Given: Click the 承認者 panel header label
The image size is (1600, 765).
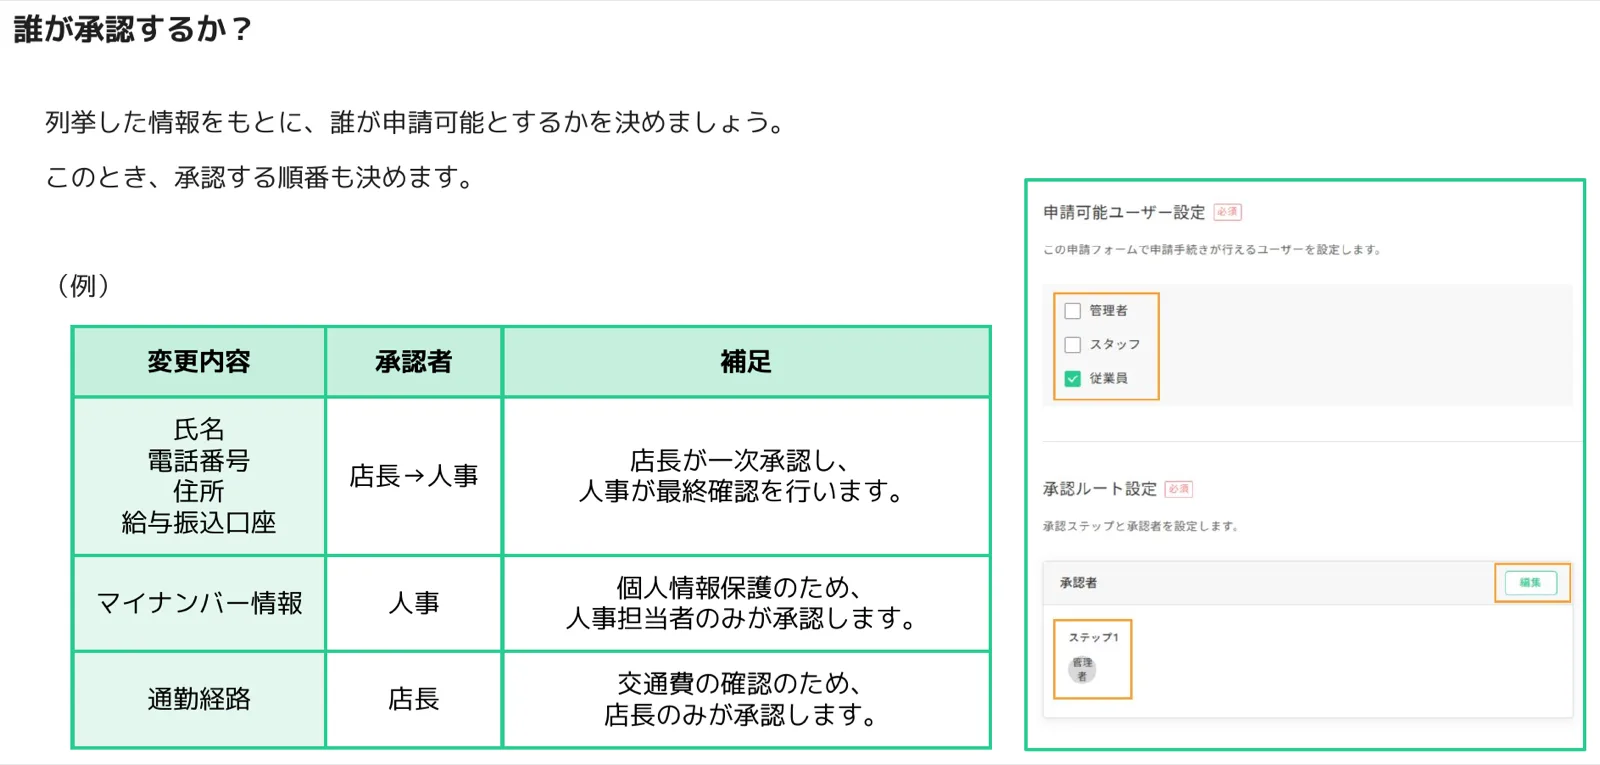Looking at the screenshot, I should pos(1079,583).
